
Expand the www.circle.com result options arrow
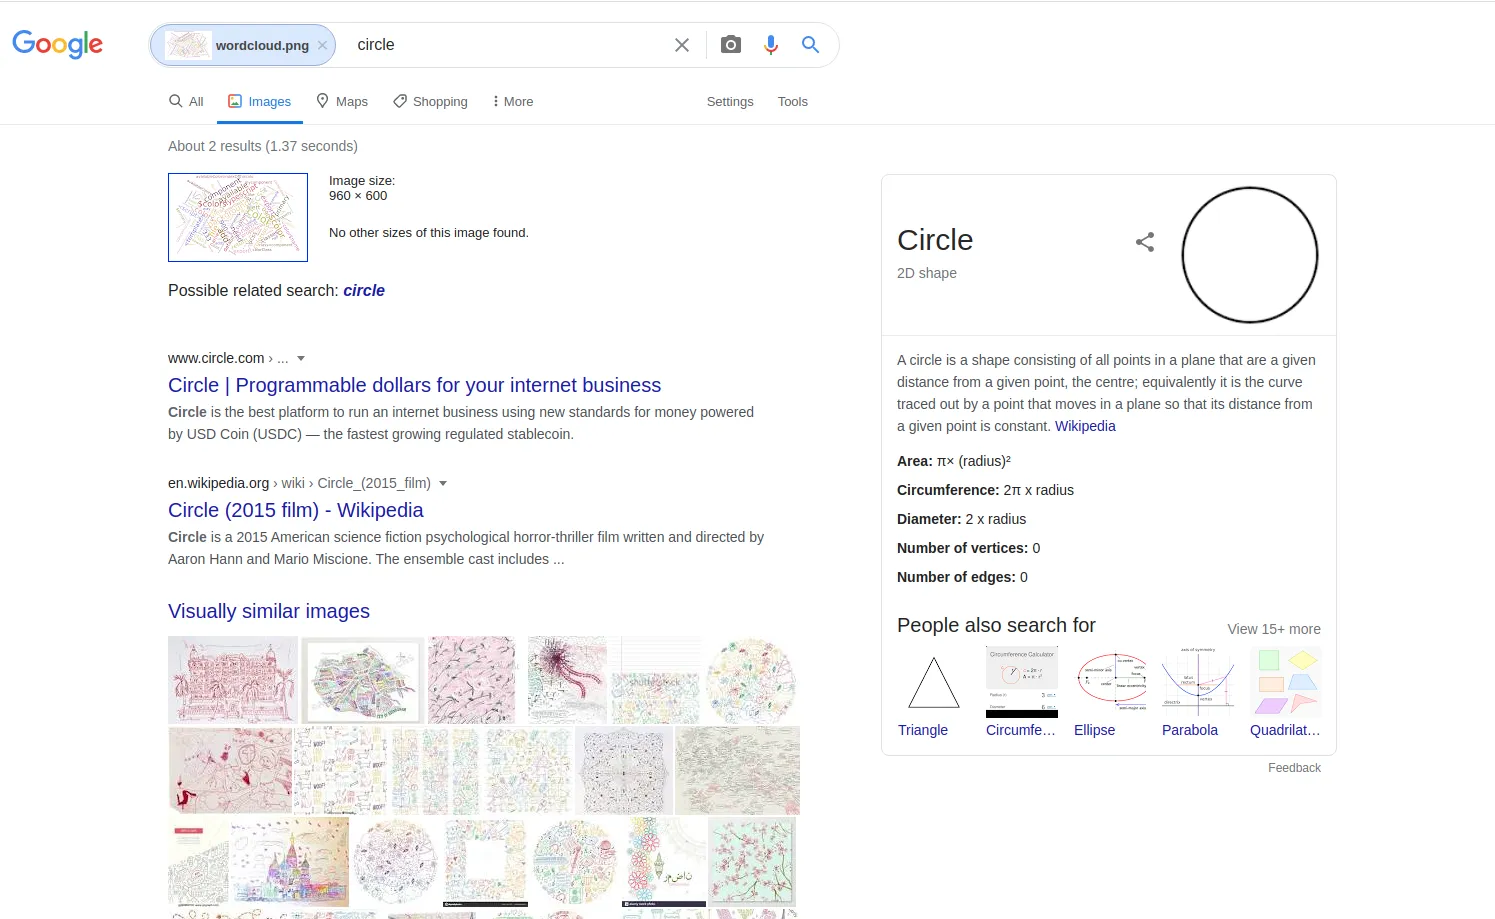pos(301,358)
